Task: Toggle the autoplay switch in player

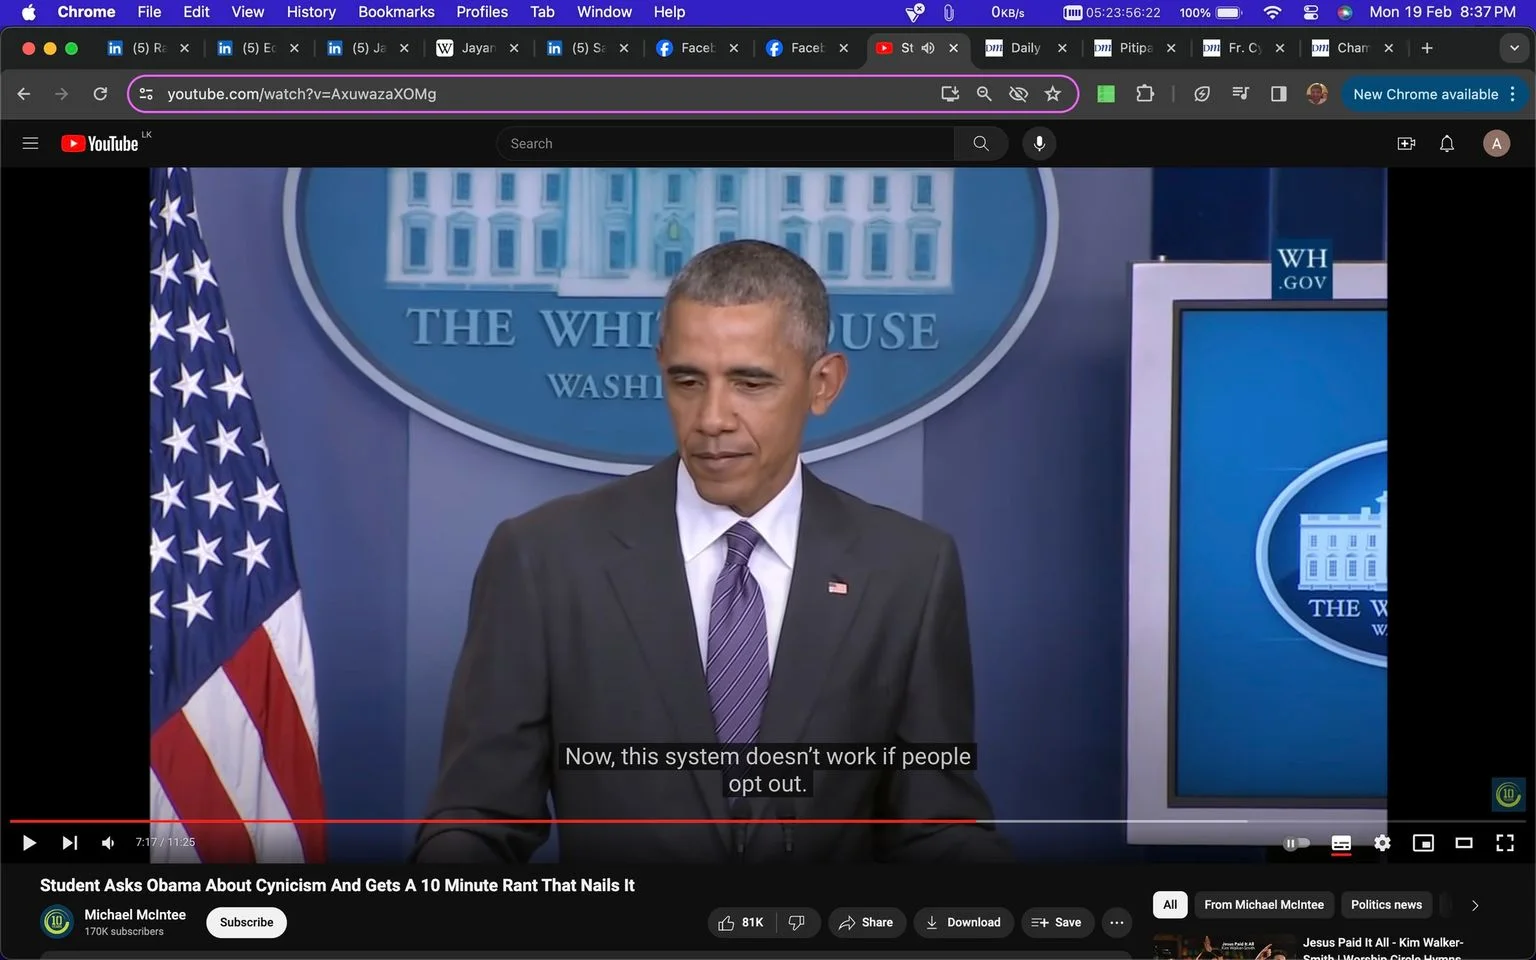Action: pyautogui.click(x=1296, y=843)
